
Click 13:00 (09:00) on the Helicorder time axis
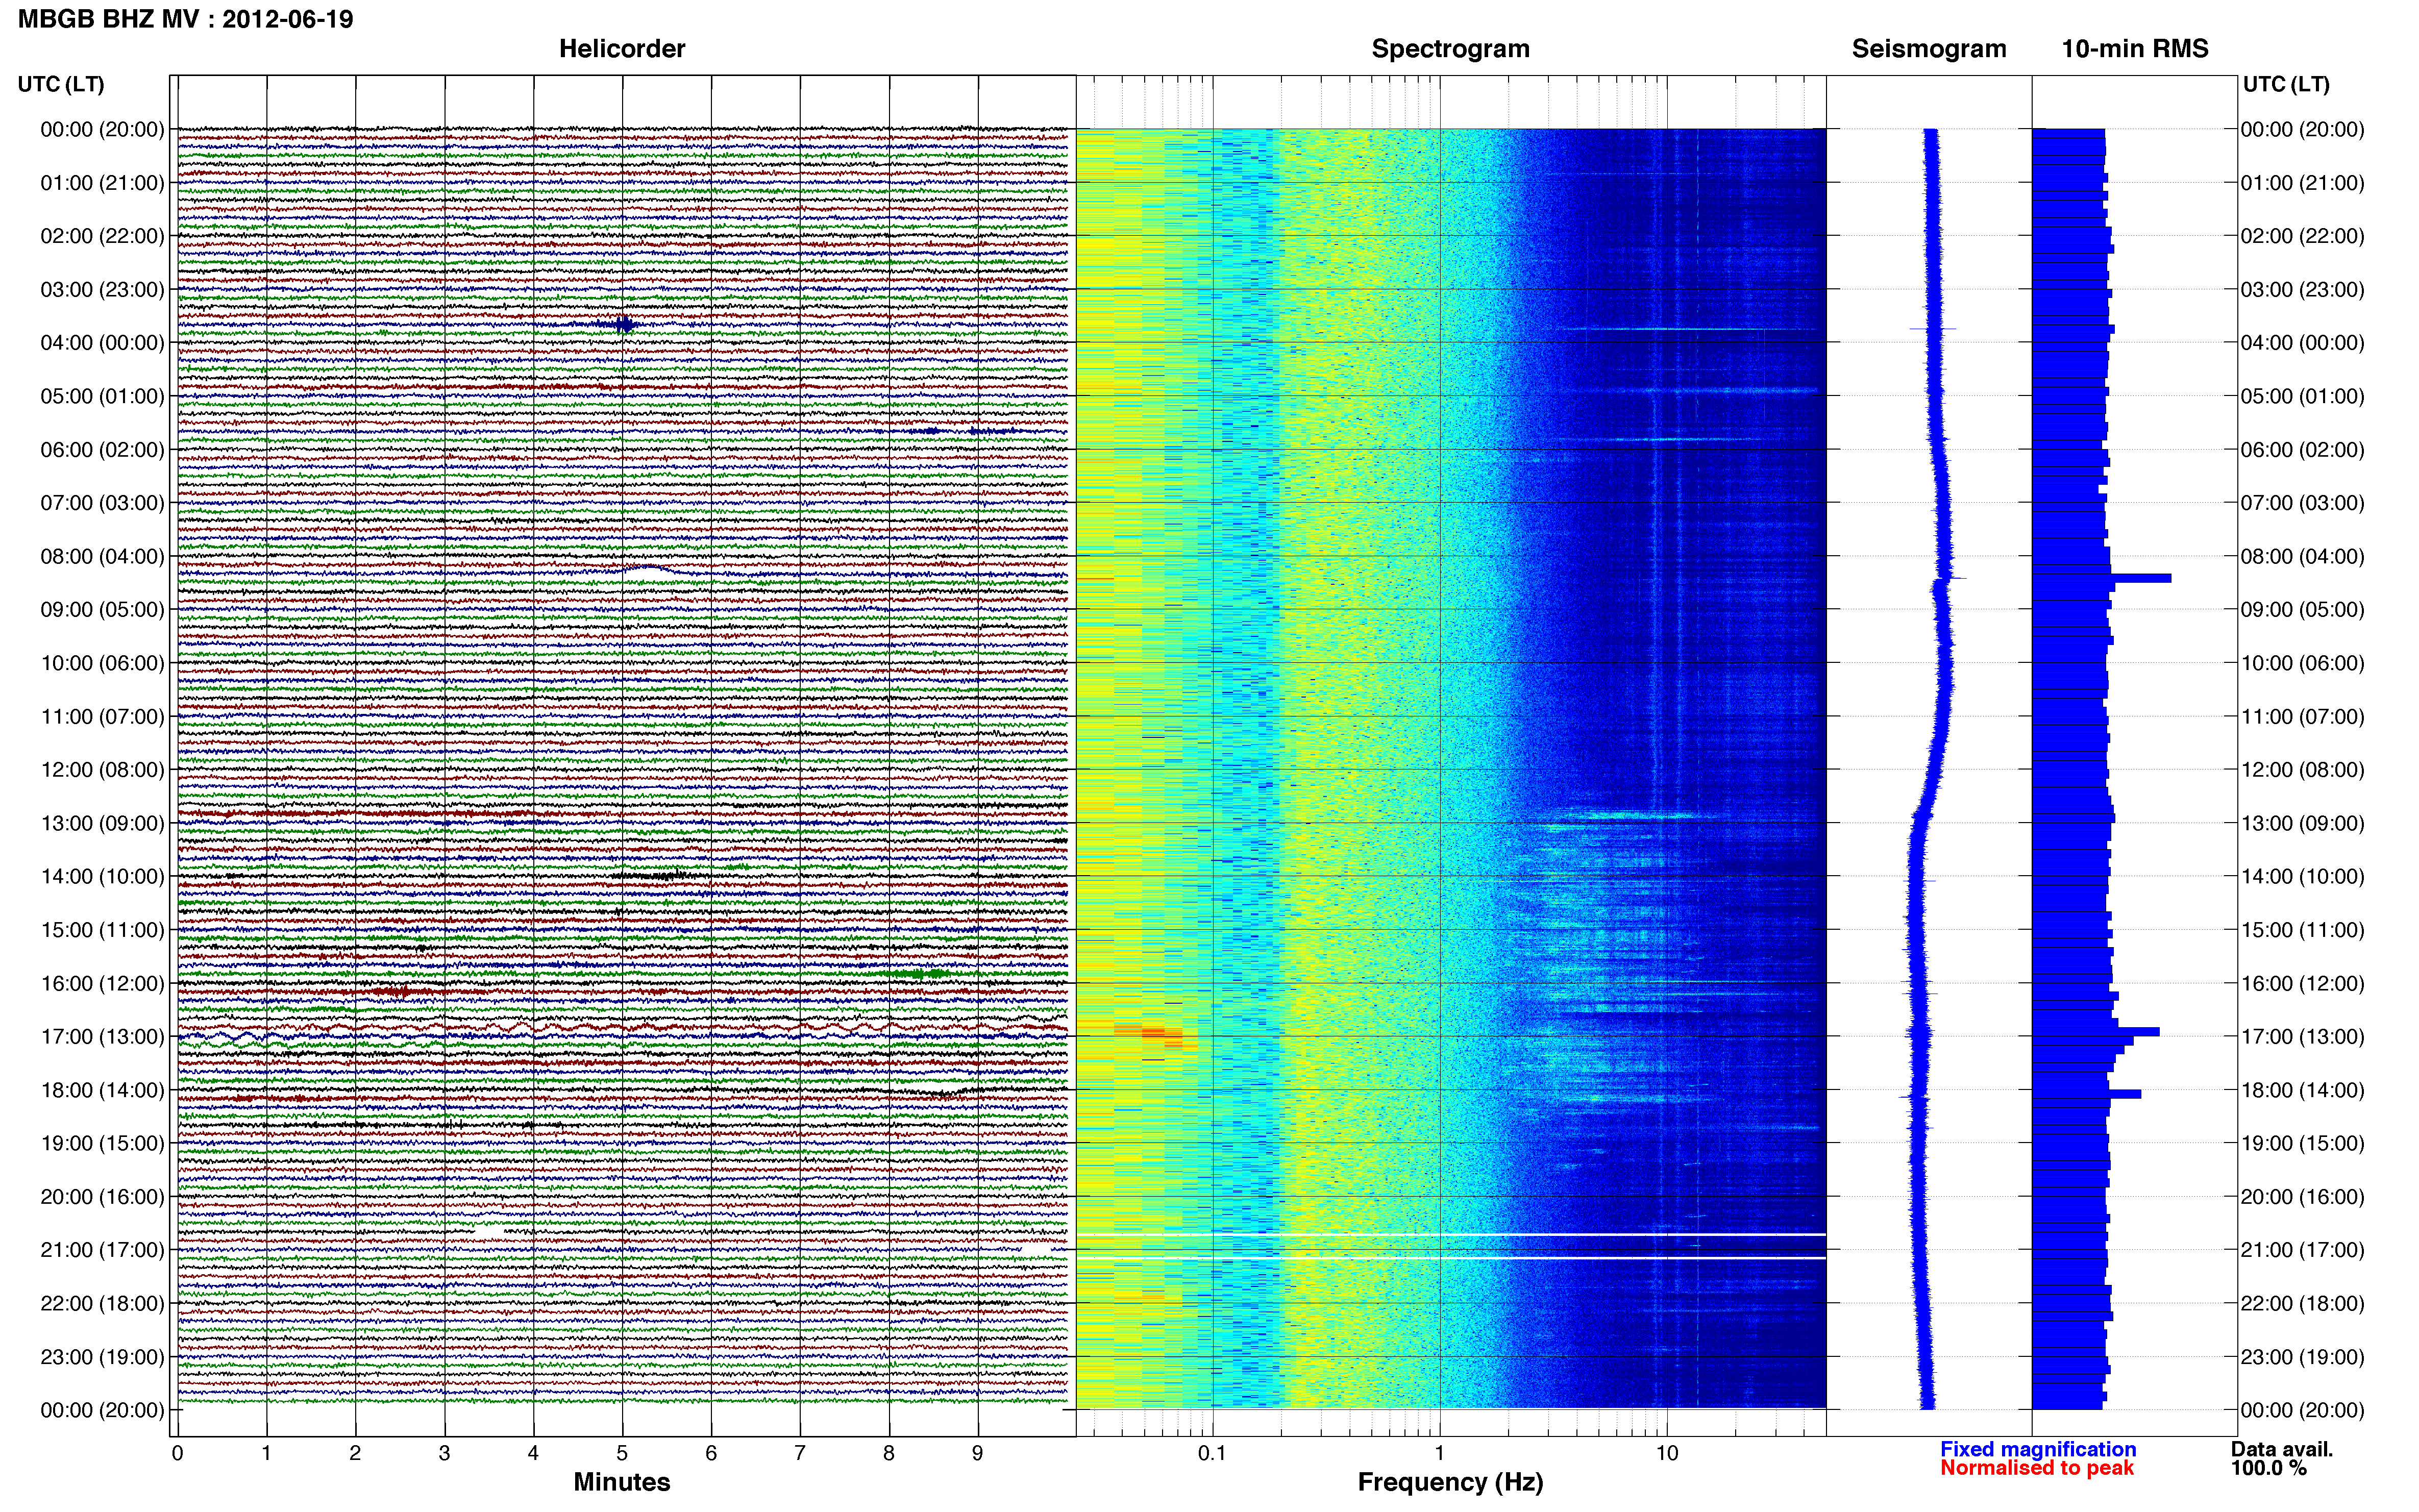coord(102,823)
